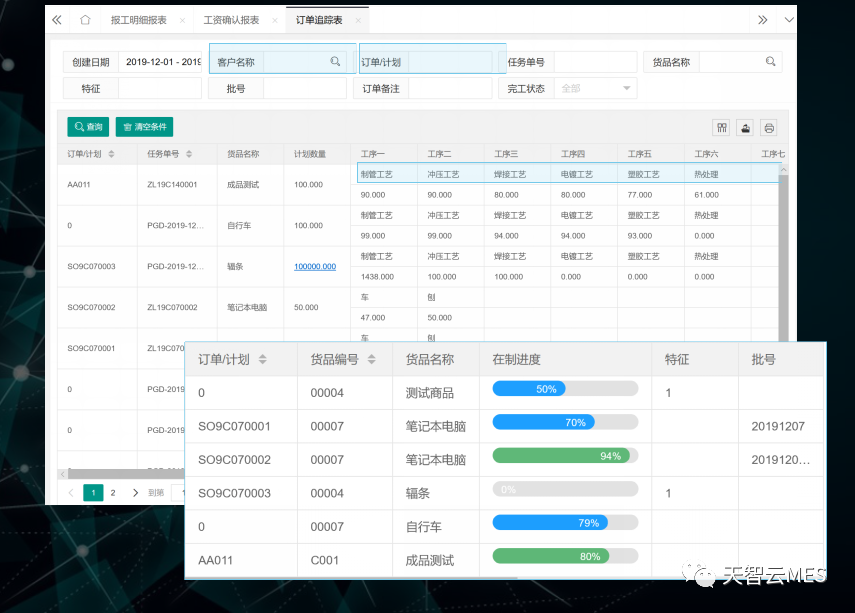The width and height of the screenshot is (855, 613).
Task: Click search icon in 货品名称 field
Action: pos(770,62)
